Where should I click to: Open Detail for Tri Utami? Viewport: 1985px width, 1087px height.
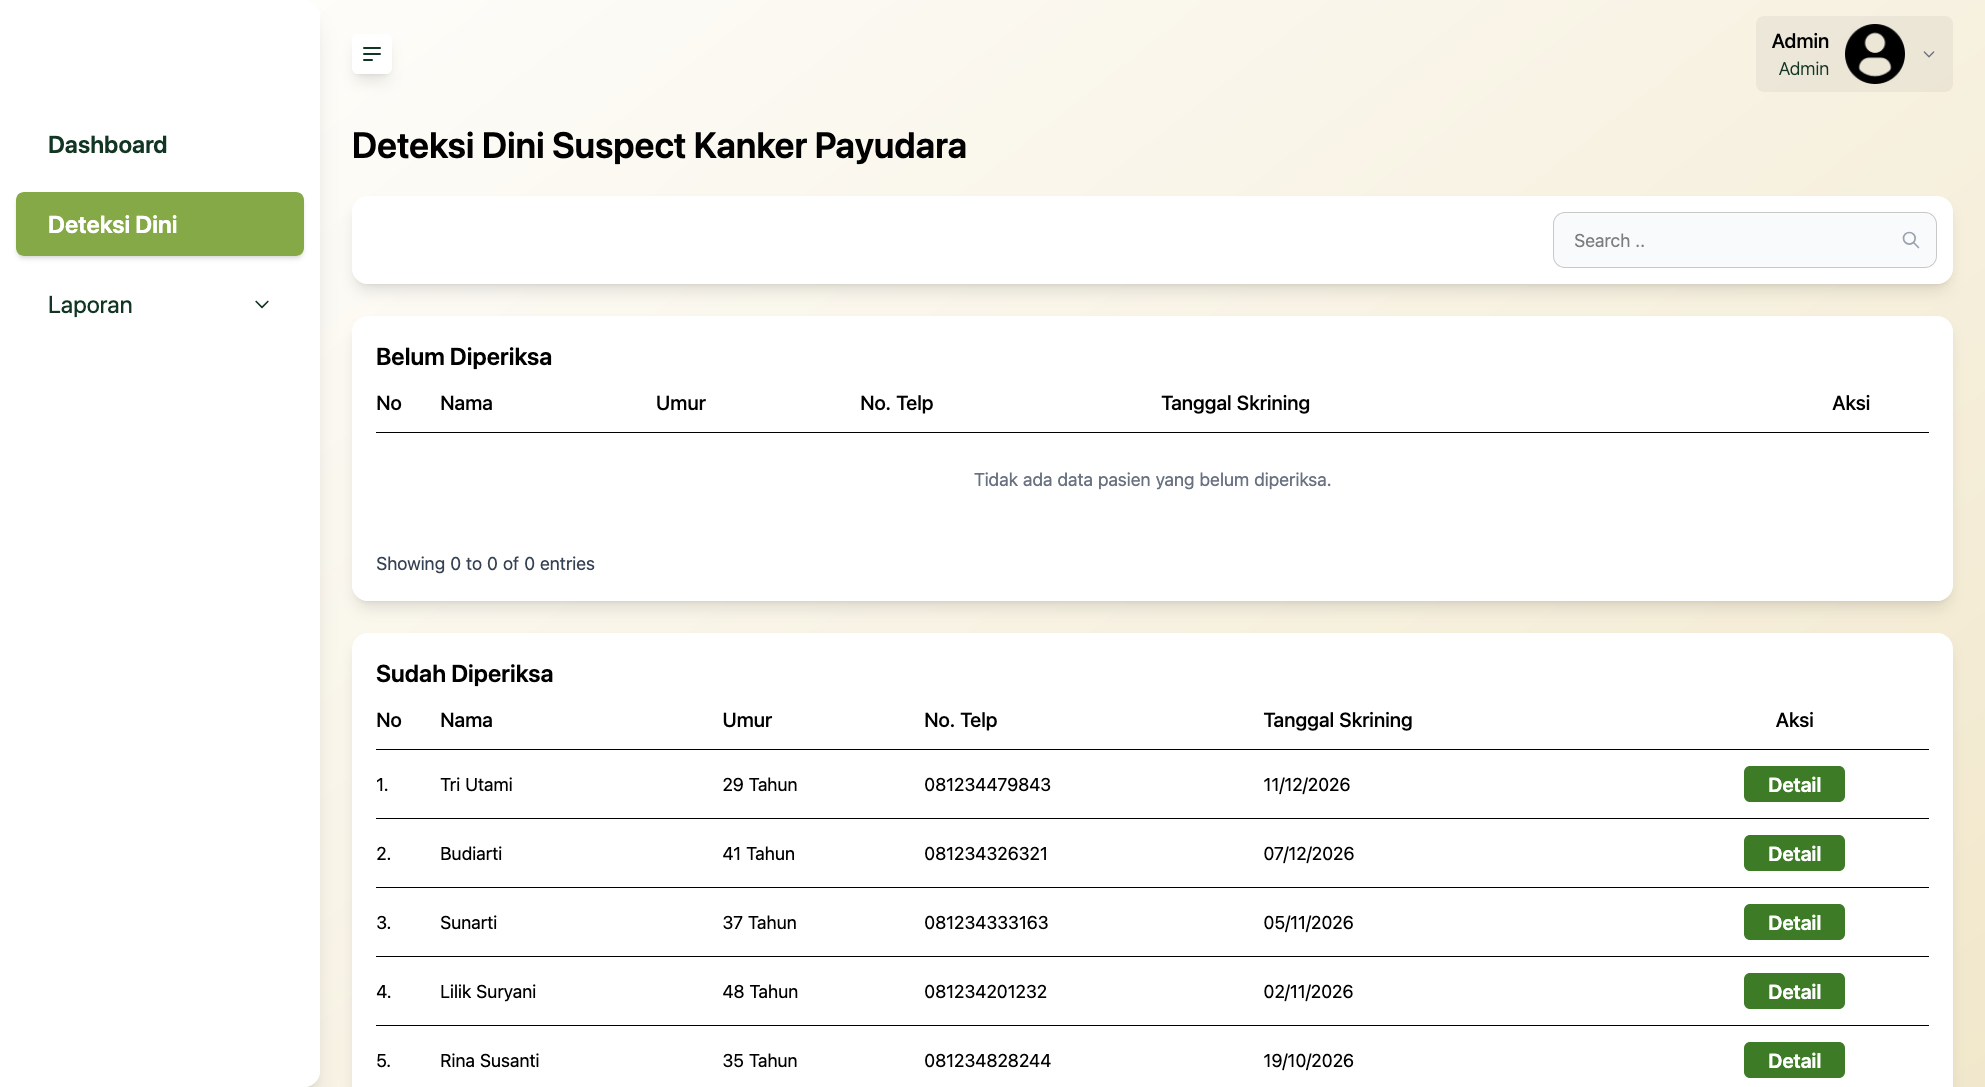(x=1794, y=784)
